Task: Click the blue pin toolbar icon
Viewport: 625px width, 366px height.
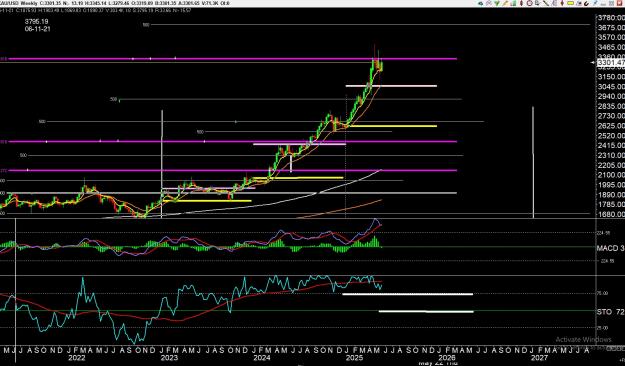Action: (x=595, y=3)
